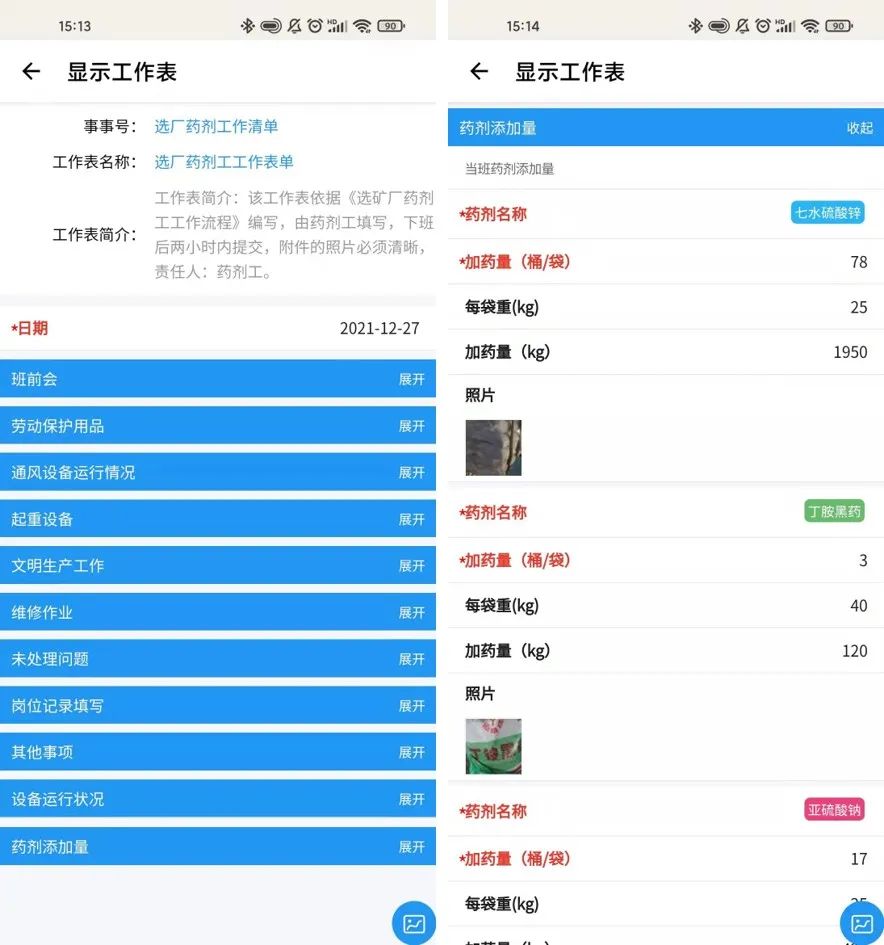Open the floating chart icon on right screen
The height and width of the screenshot is (945, 884).
[x=861, y=923]
